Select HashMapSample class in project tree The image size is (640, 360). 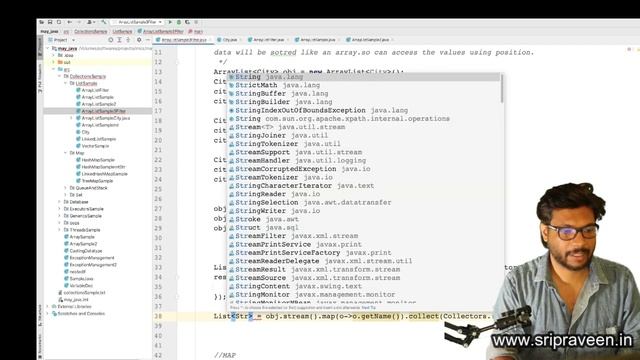pyautogui.click(x=96, y=160)
